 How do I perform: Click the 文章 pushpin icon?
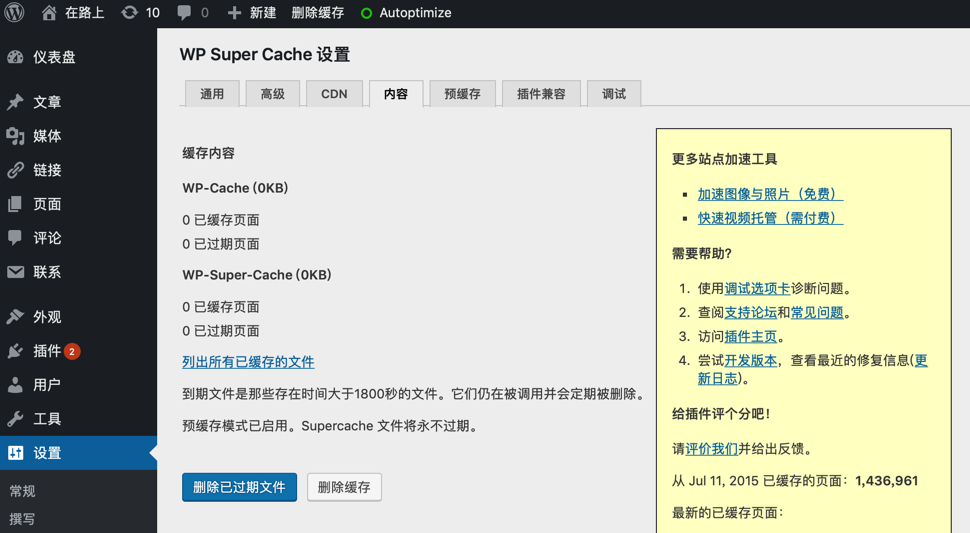(x=15, y=102)
